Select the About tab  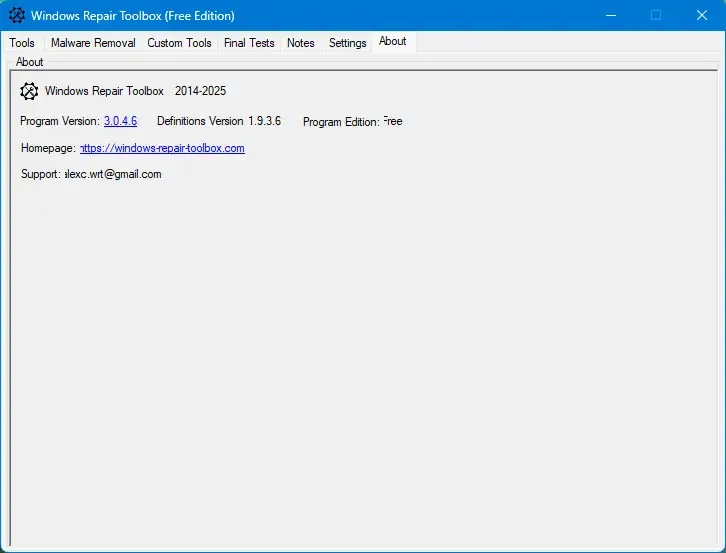393,41
